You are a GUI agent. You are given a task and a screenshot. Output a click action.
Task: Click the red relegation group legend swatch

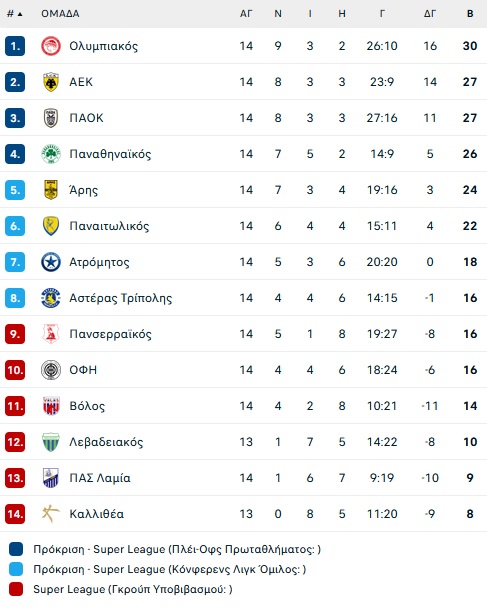[x=16, y=589]
